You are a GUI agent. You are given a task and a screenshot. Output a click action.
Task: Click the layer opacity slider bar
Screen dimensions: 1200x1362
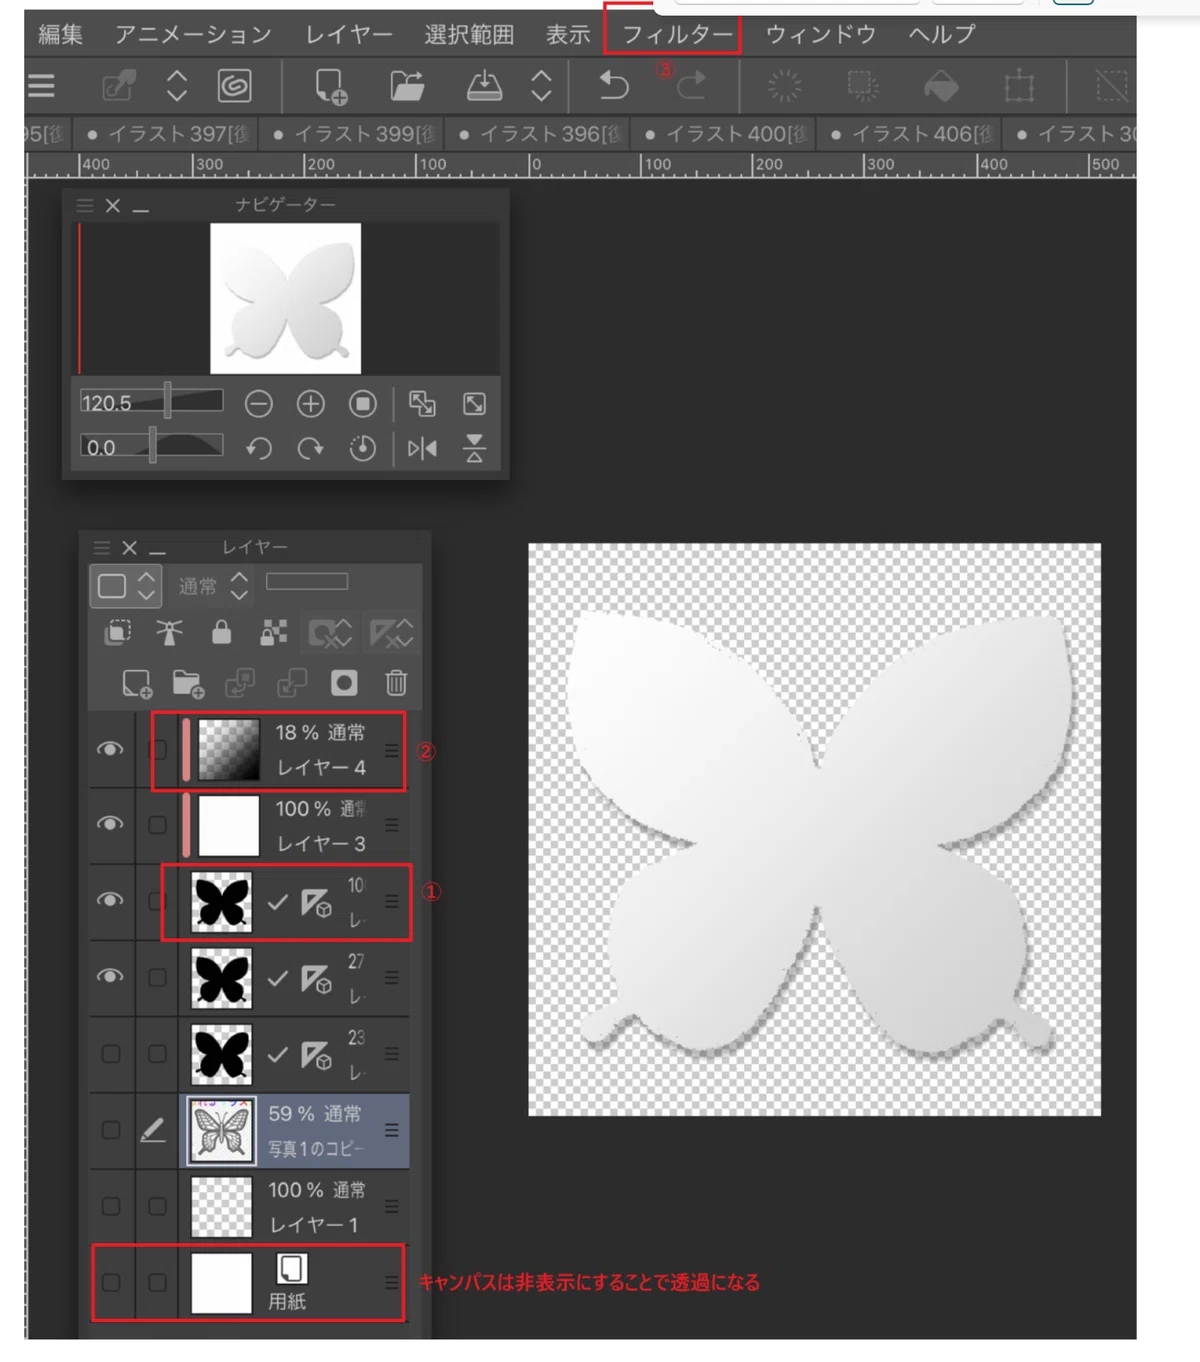(307, 582)
